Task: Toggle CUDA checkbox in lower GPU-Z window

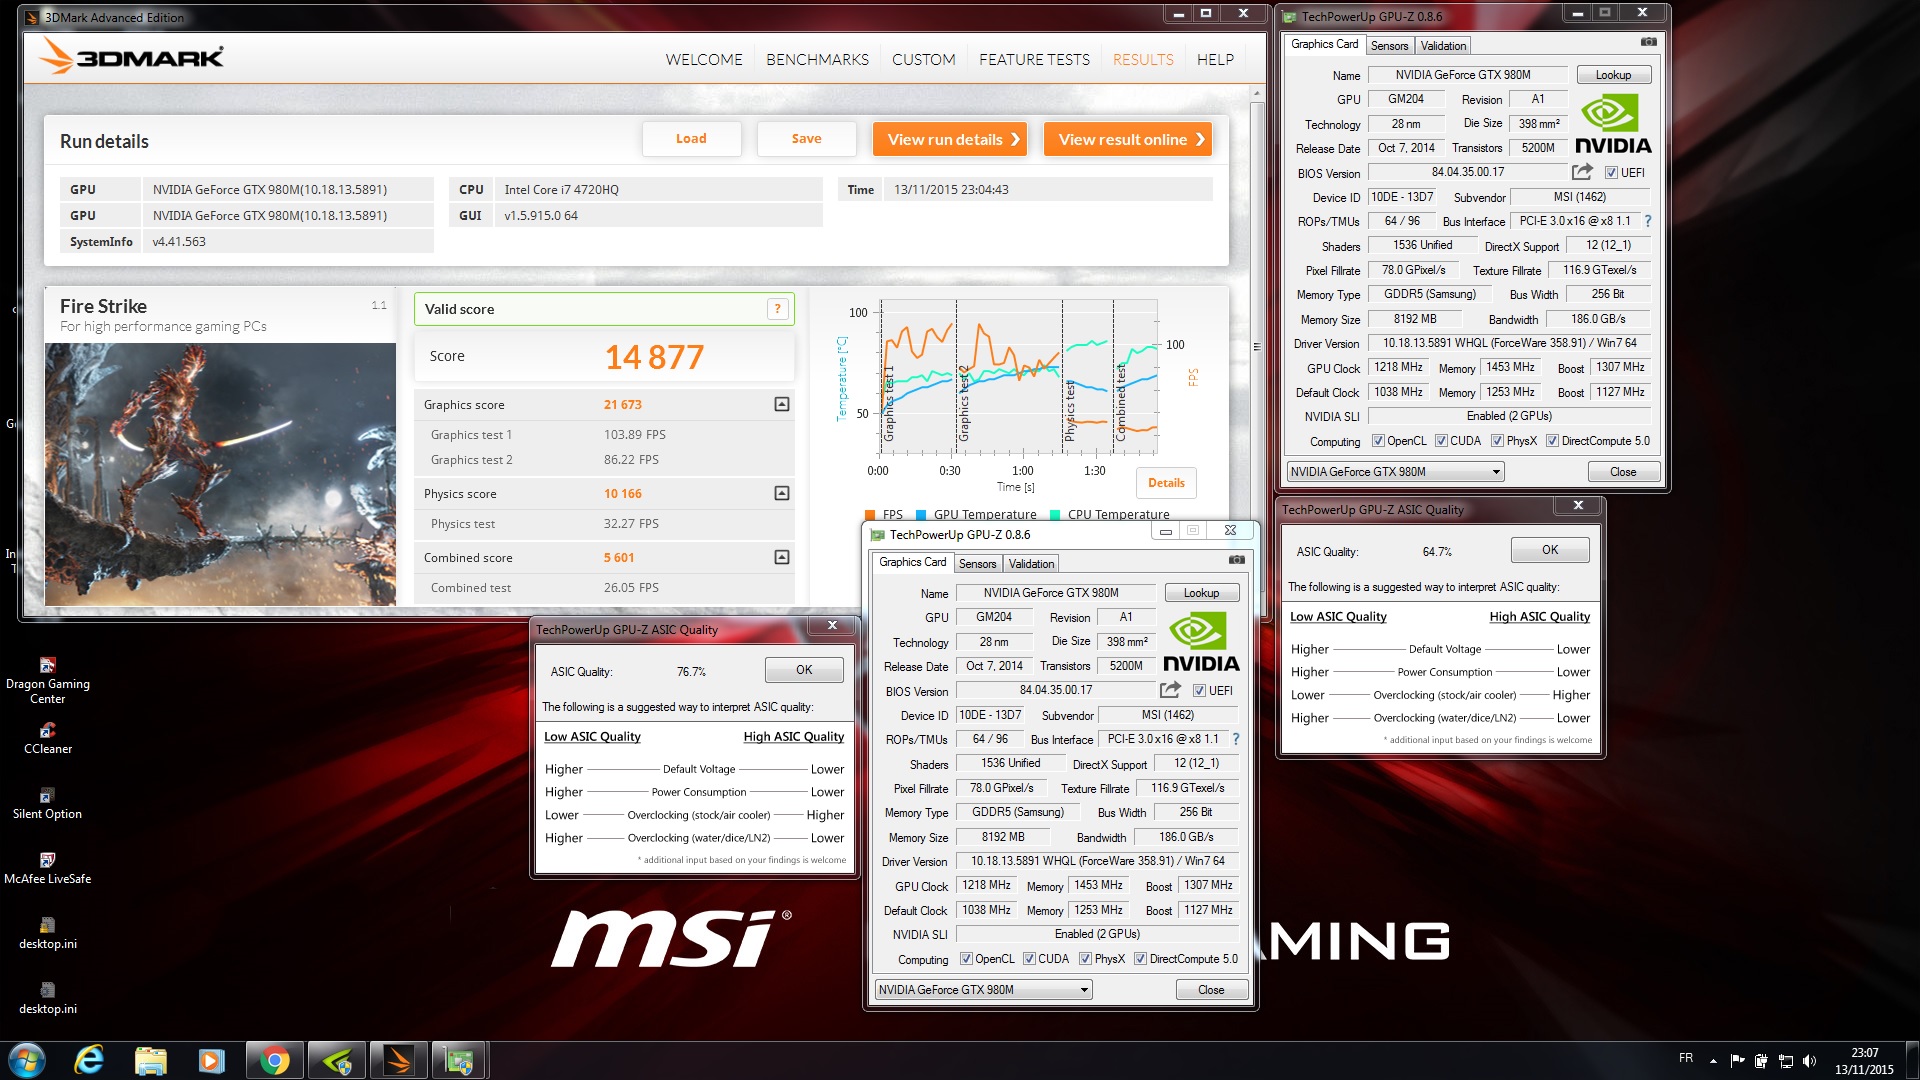Action: pos(1029,959)
